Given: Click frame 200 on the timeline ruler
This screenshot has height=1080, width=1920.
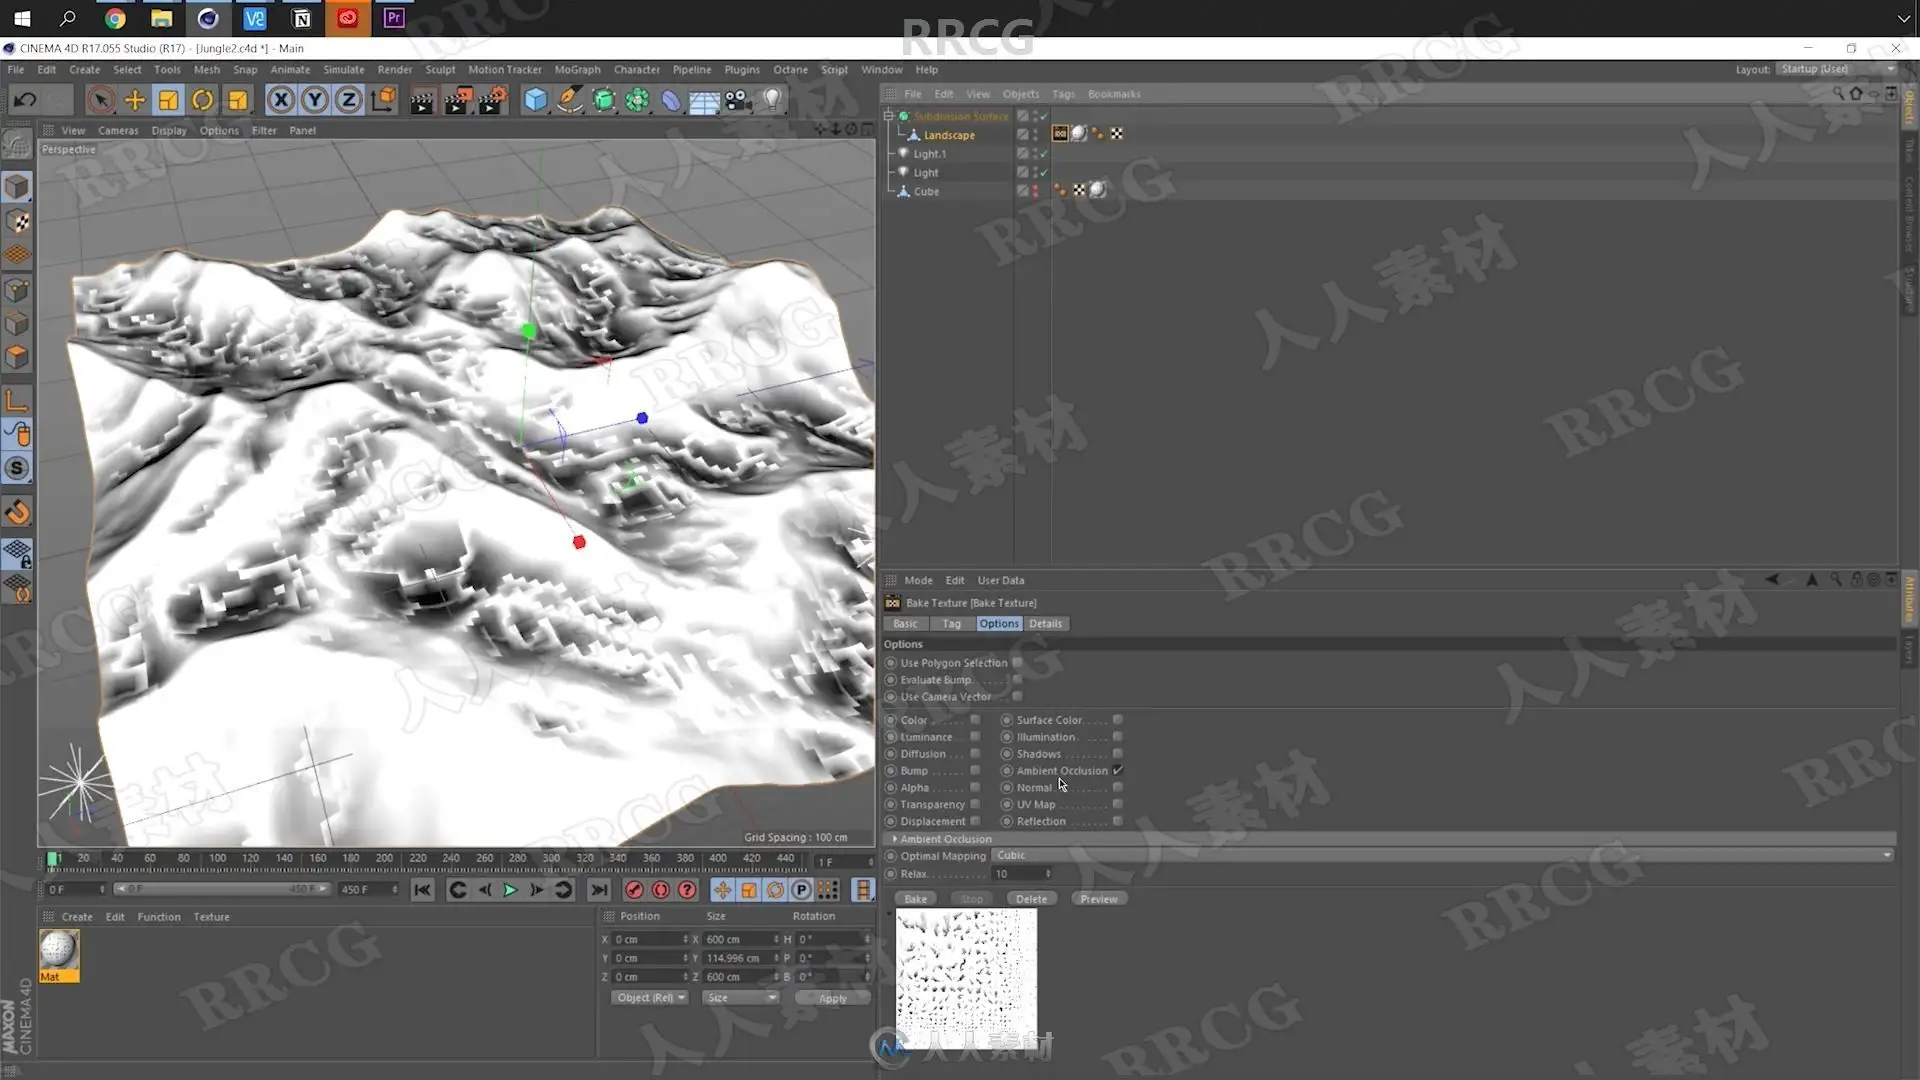Looking at the screenshot, I should pos(384,859).
